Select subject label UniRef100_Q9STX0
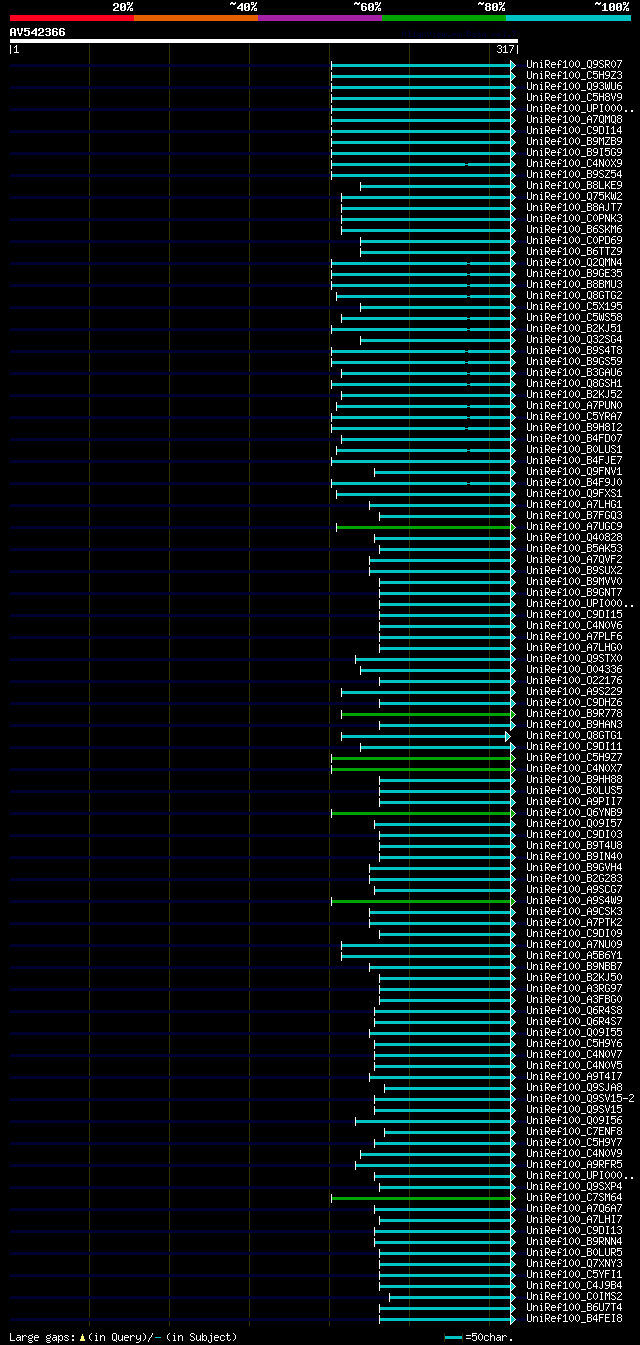Viewport: 640px width, 1345px height. [573, 659]
